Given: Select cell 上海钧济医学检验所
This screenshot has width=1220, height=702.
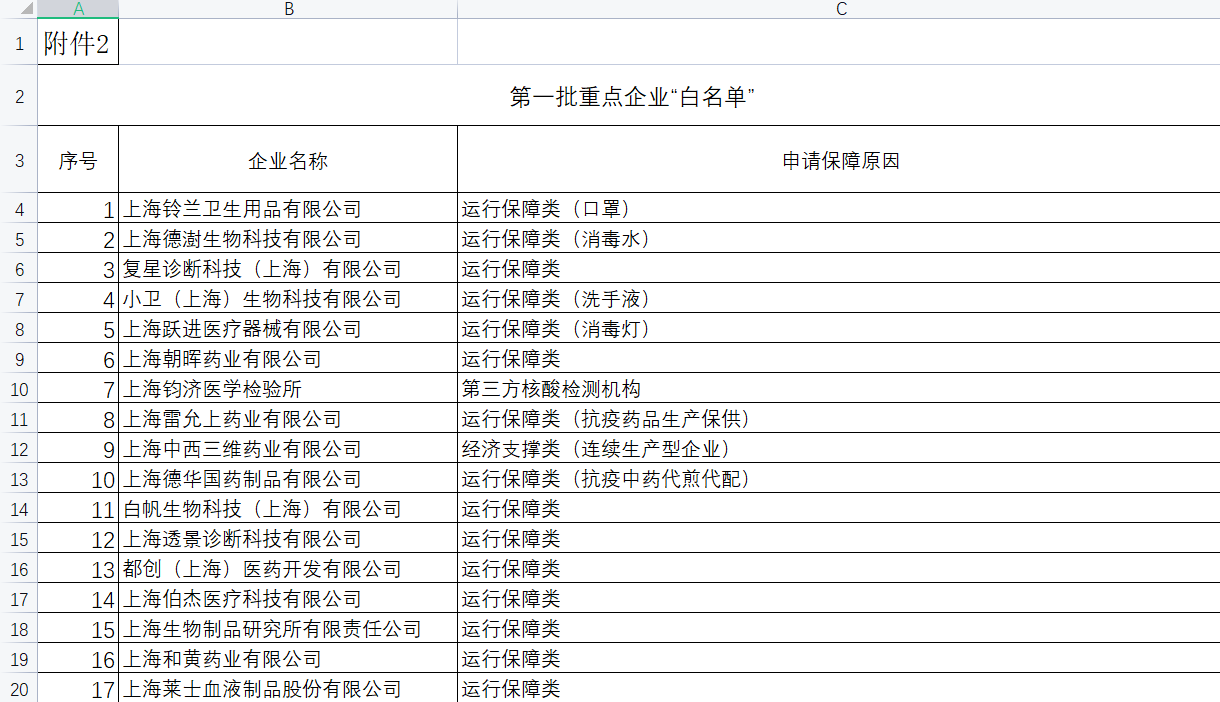Looking at the screenshot, I should (x=288, y=389).
